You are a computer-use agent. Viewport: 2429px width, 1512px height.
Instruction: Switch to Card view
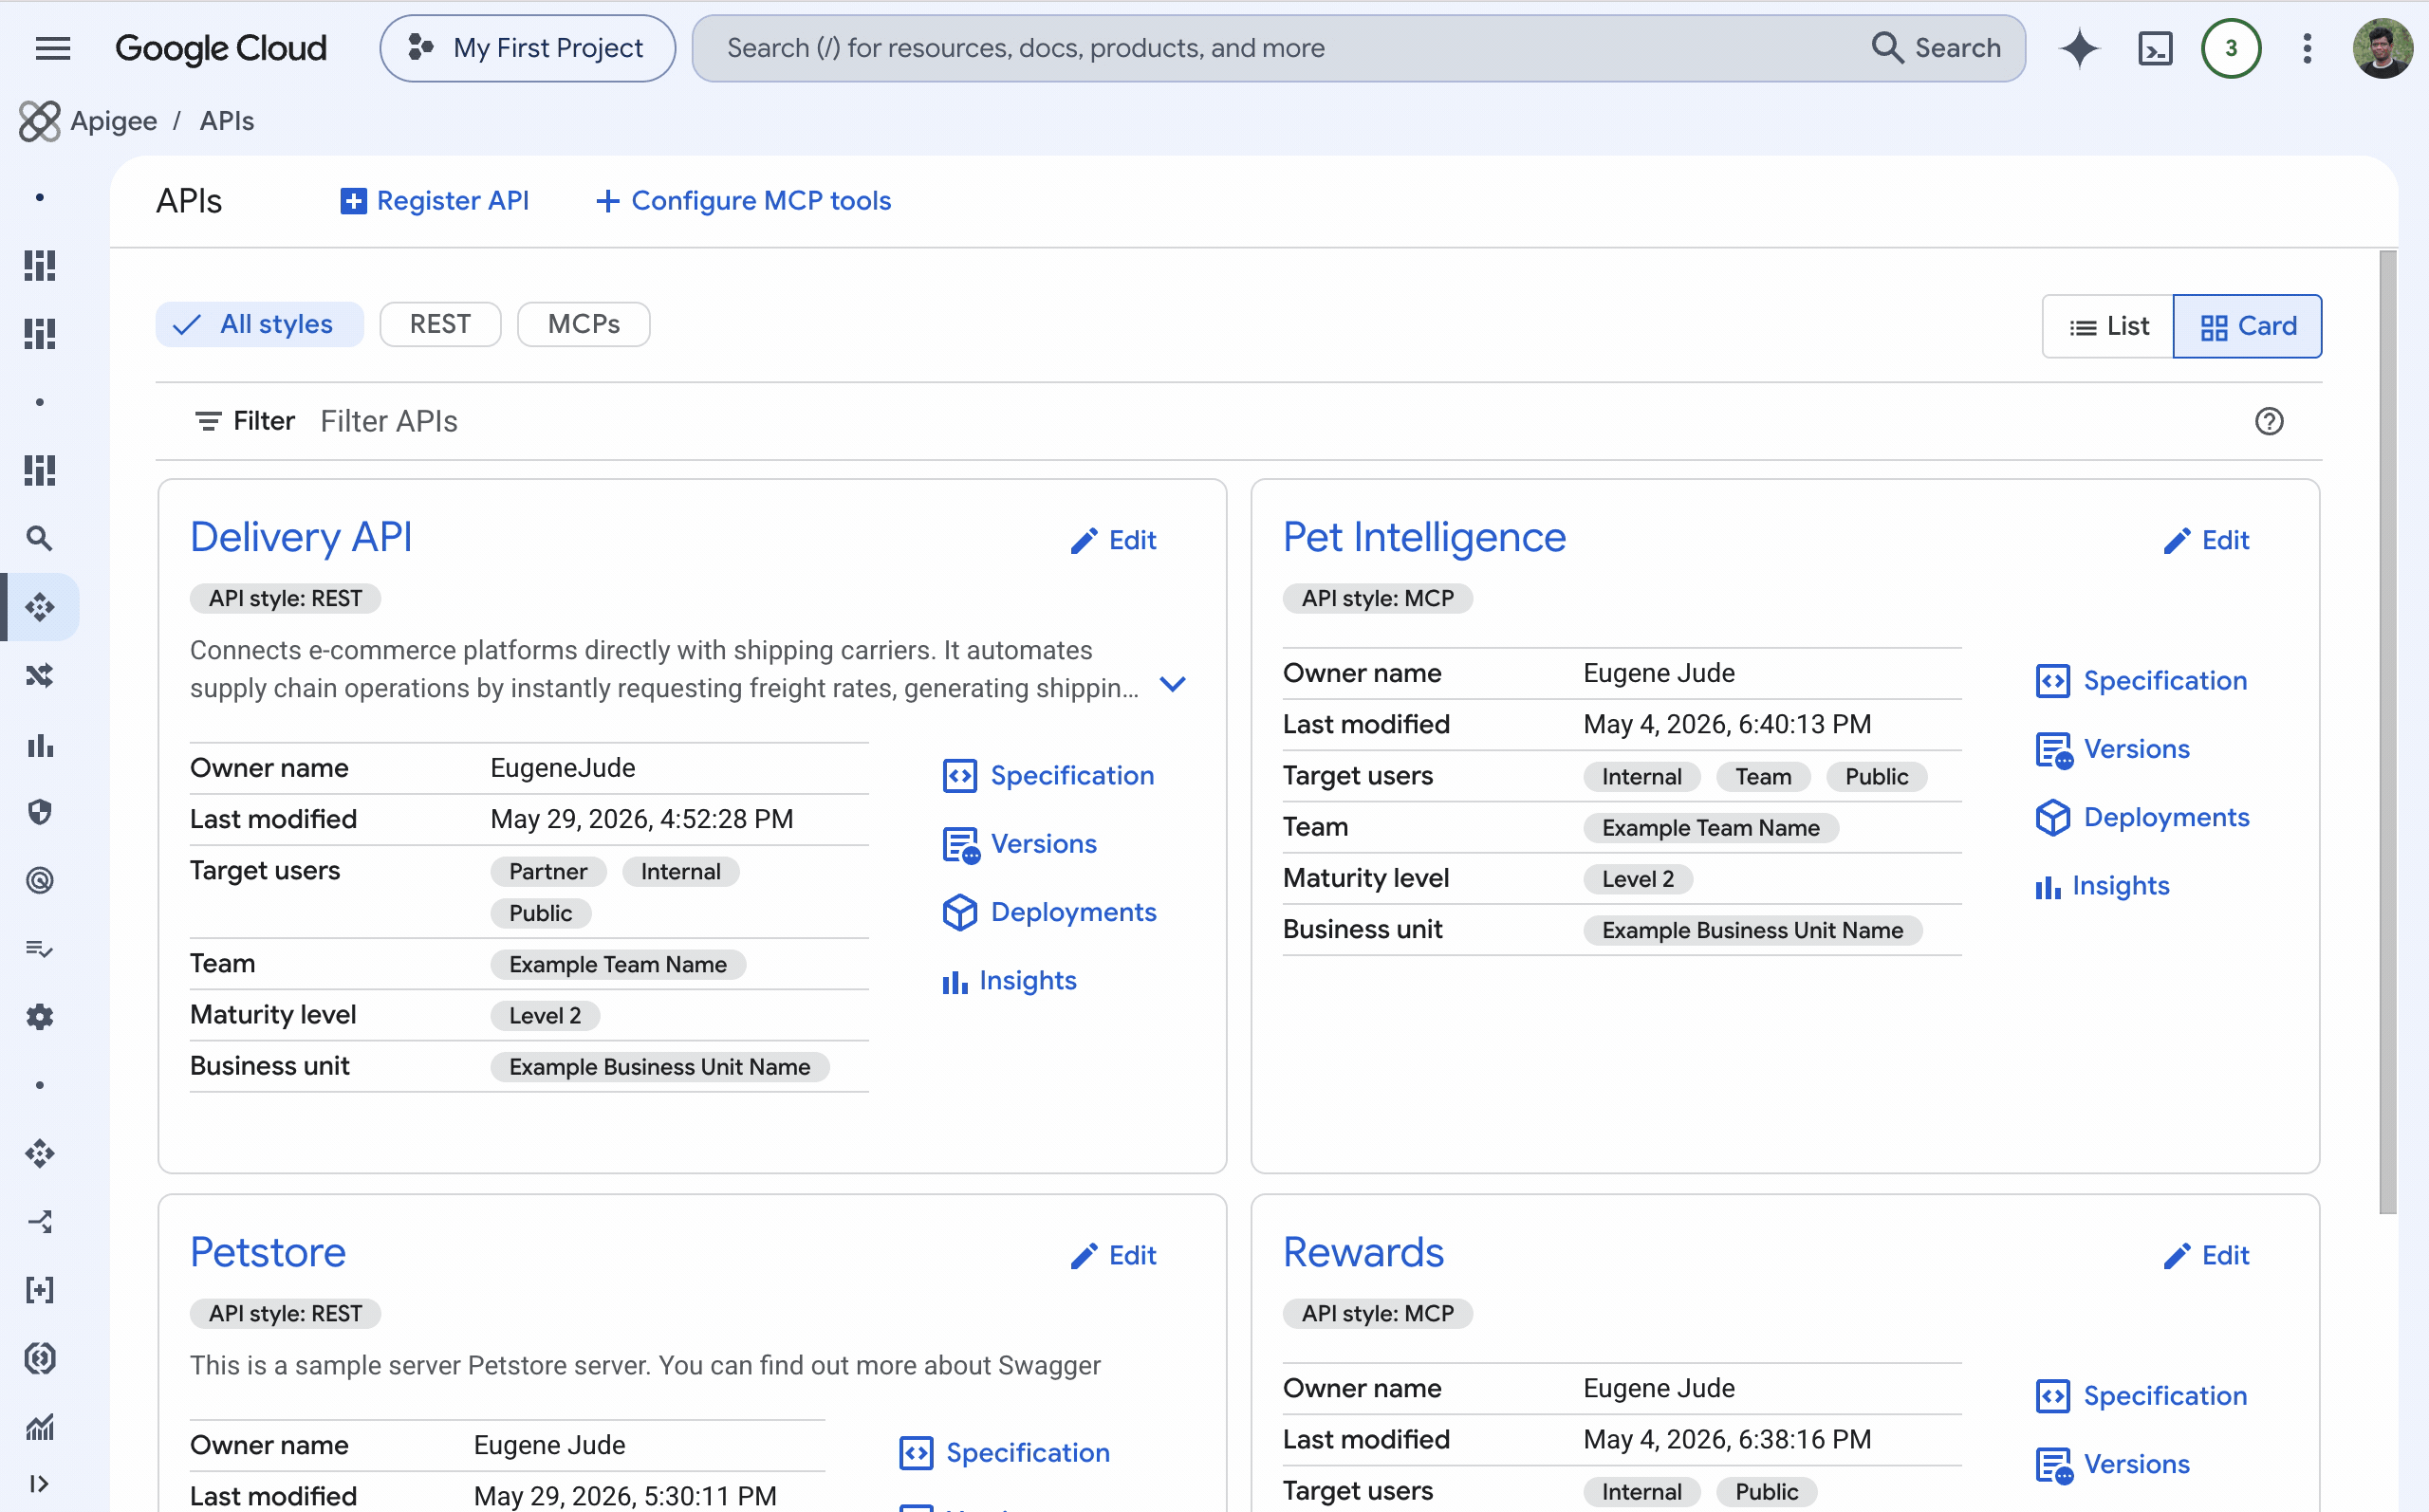[x=2247, y=326]
